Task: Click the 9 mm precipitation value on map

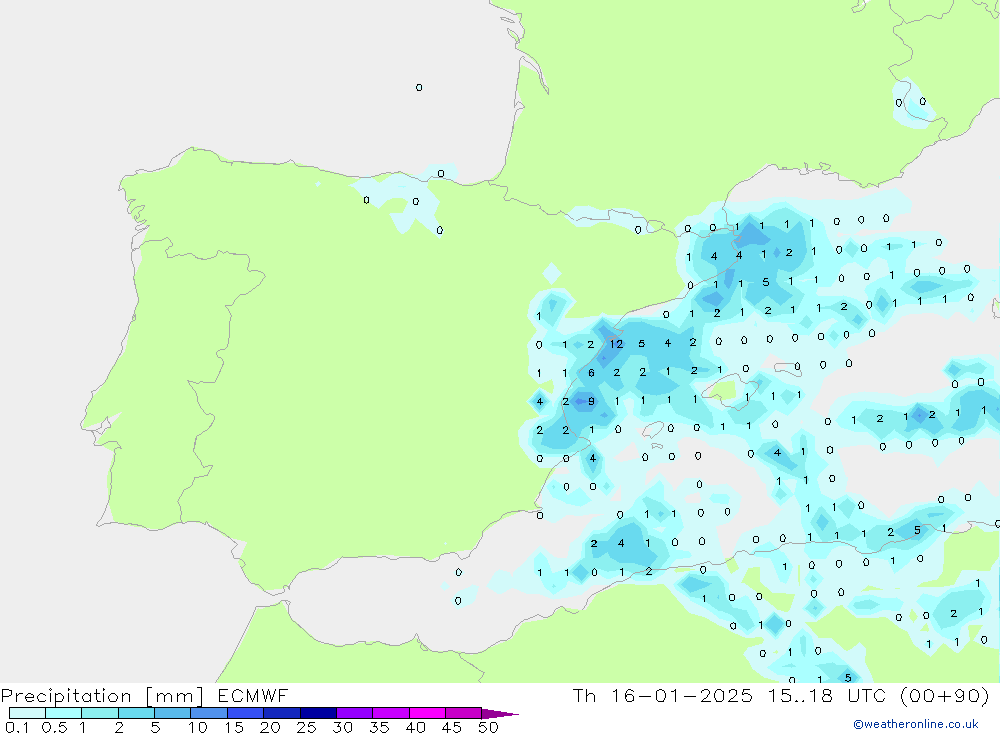Action: point(591,402)
